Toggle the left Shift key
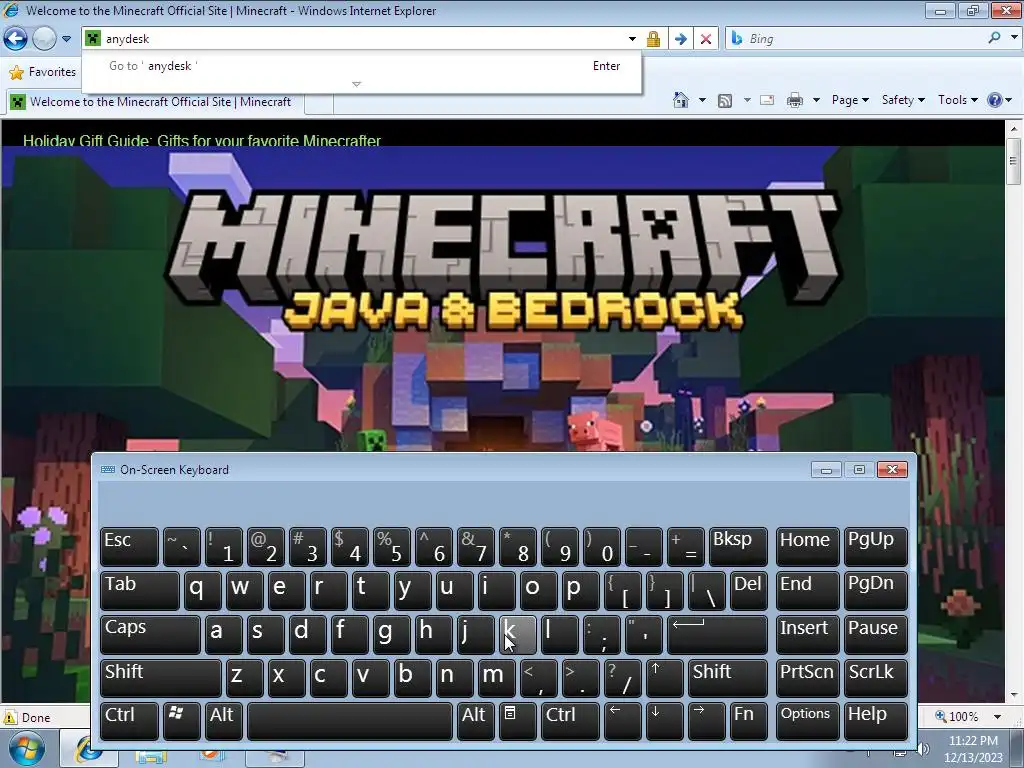Image resolution: width=1024 pixels, height=768 pixels. pos(161,678)
